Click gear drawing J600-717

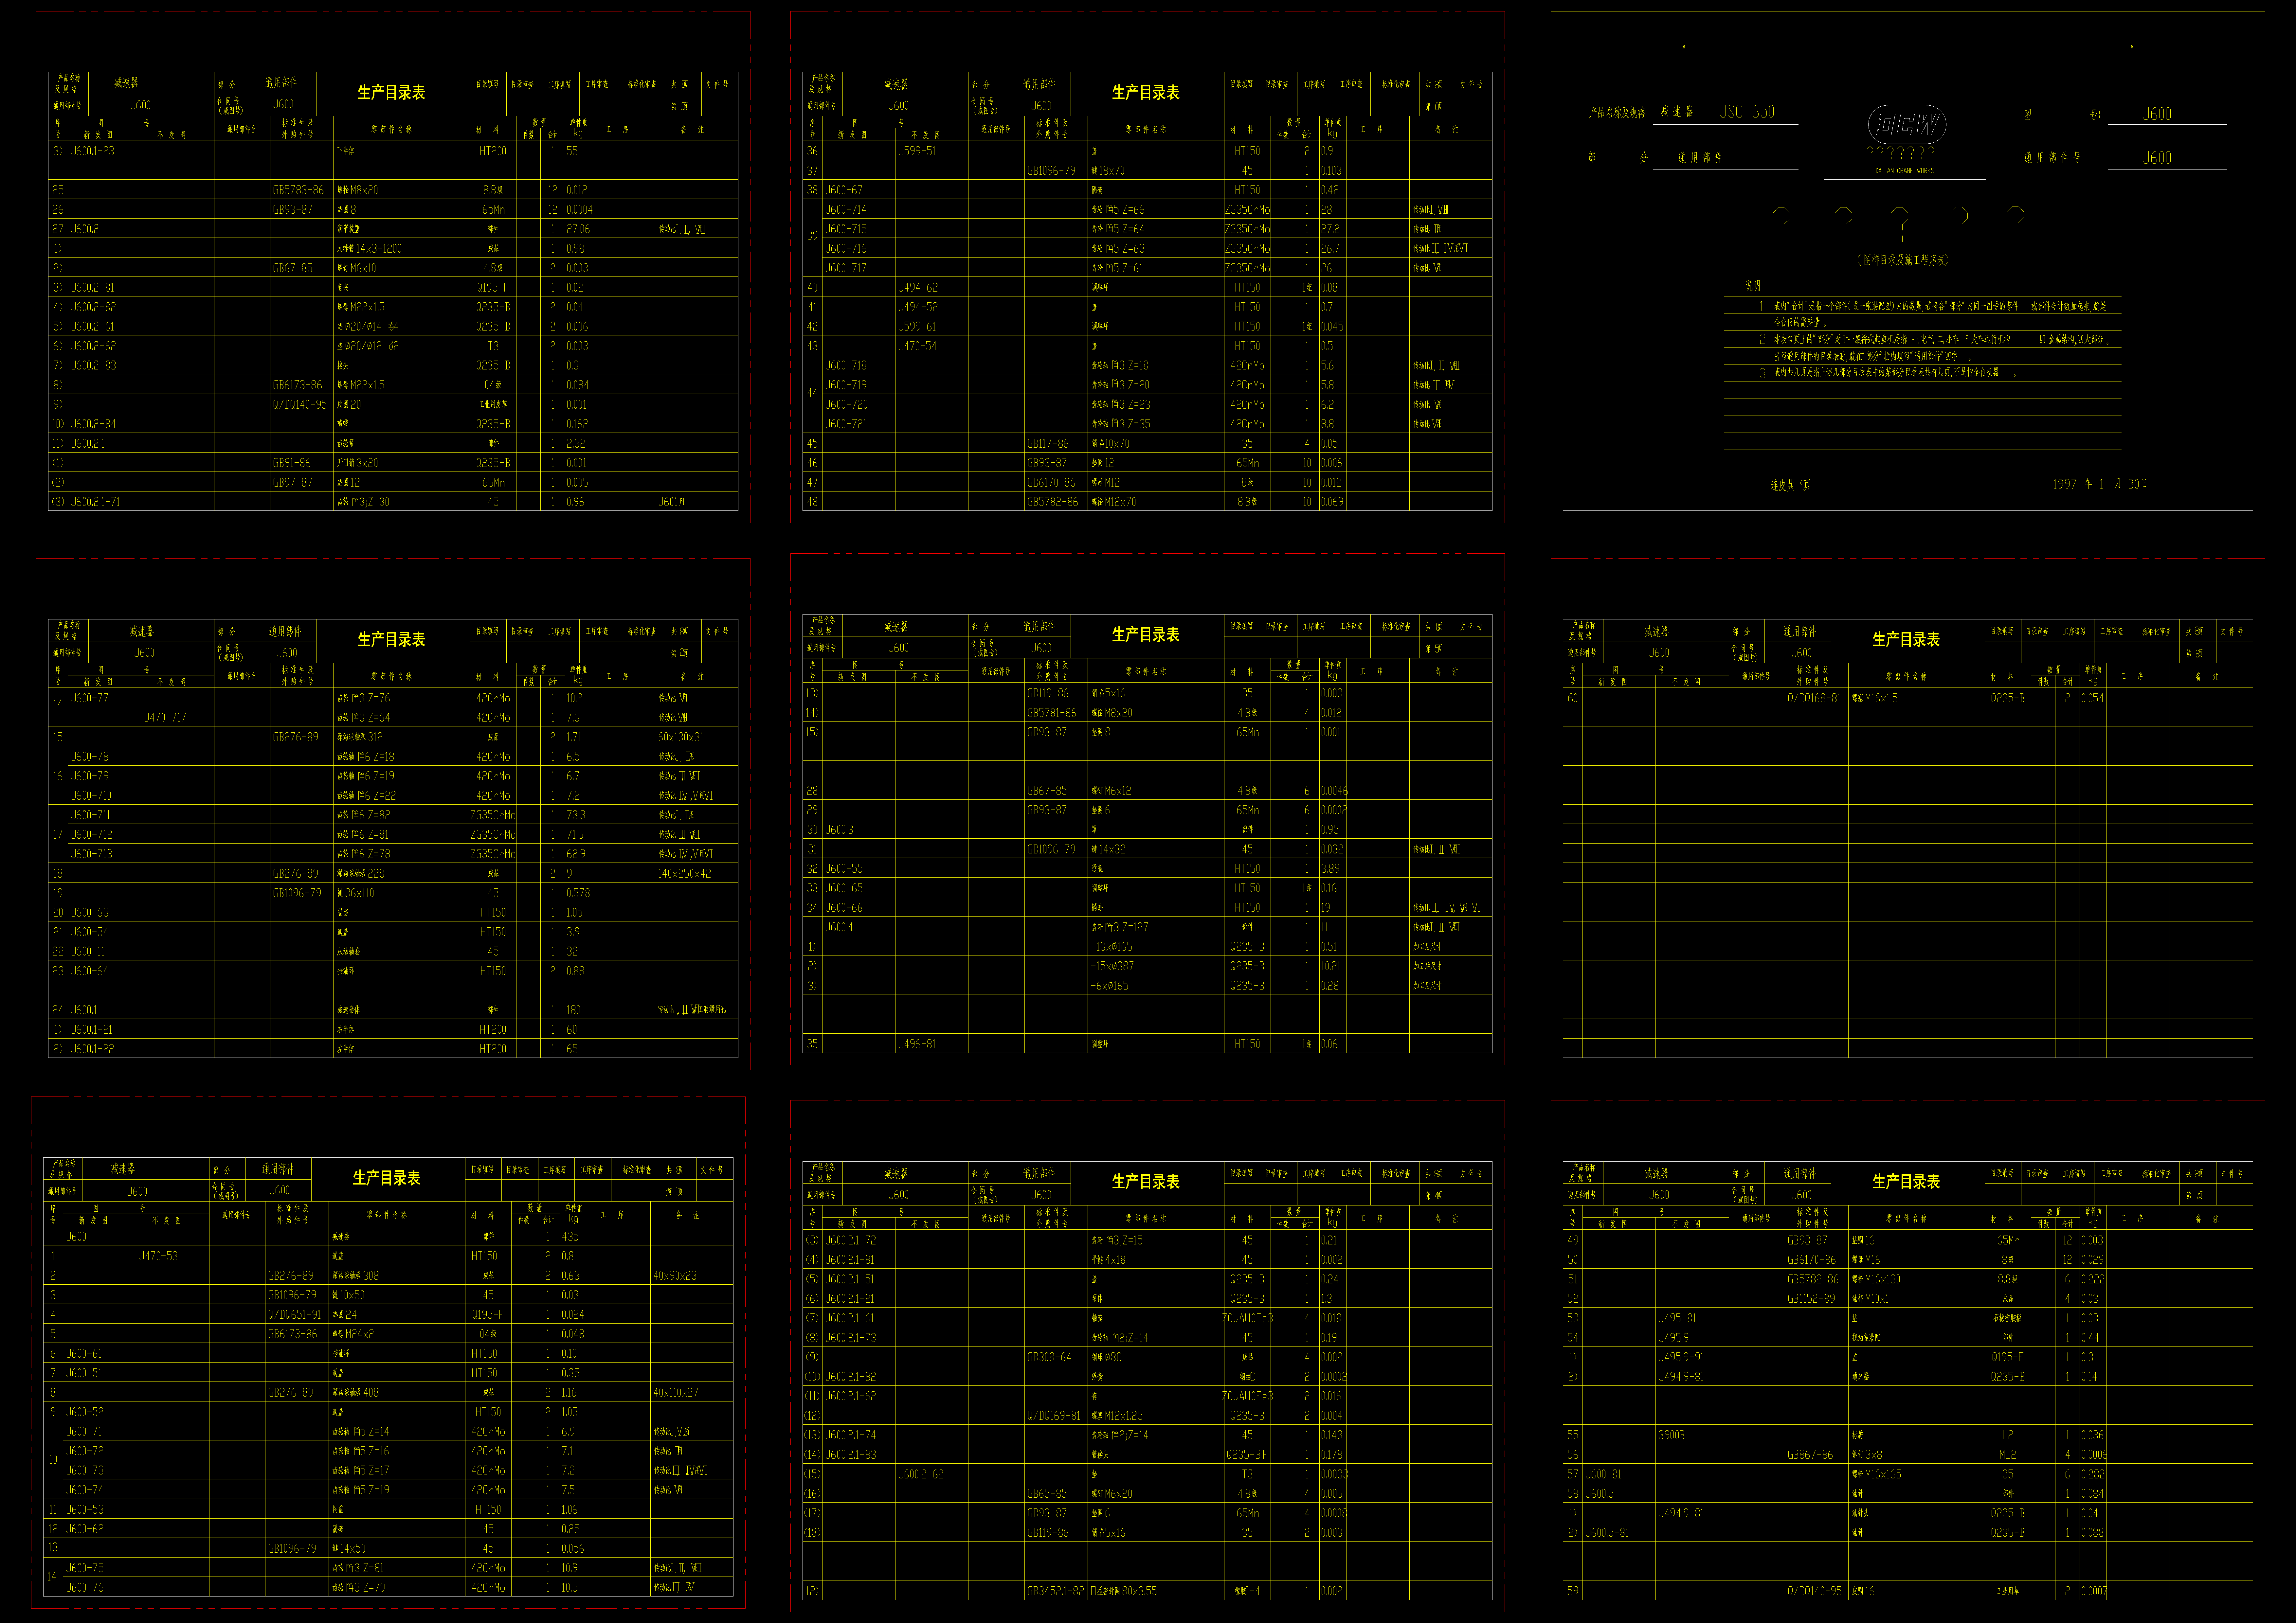[846, 268]
